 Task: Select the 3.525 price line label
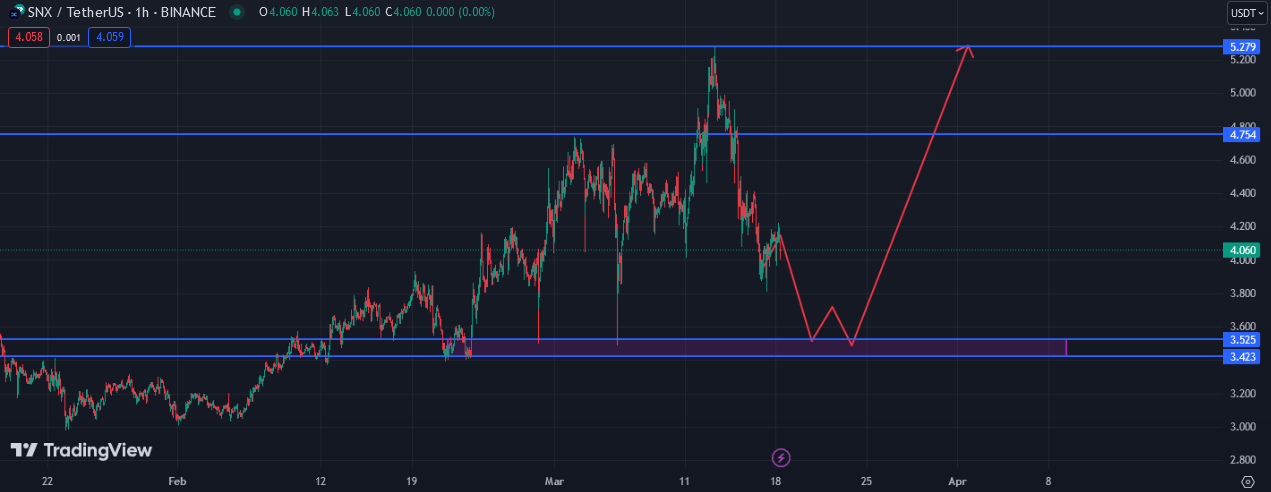1241,340
